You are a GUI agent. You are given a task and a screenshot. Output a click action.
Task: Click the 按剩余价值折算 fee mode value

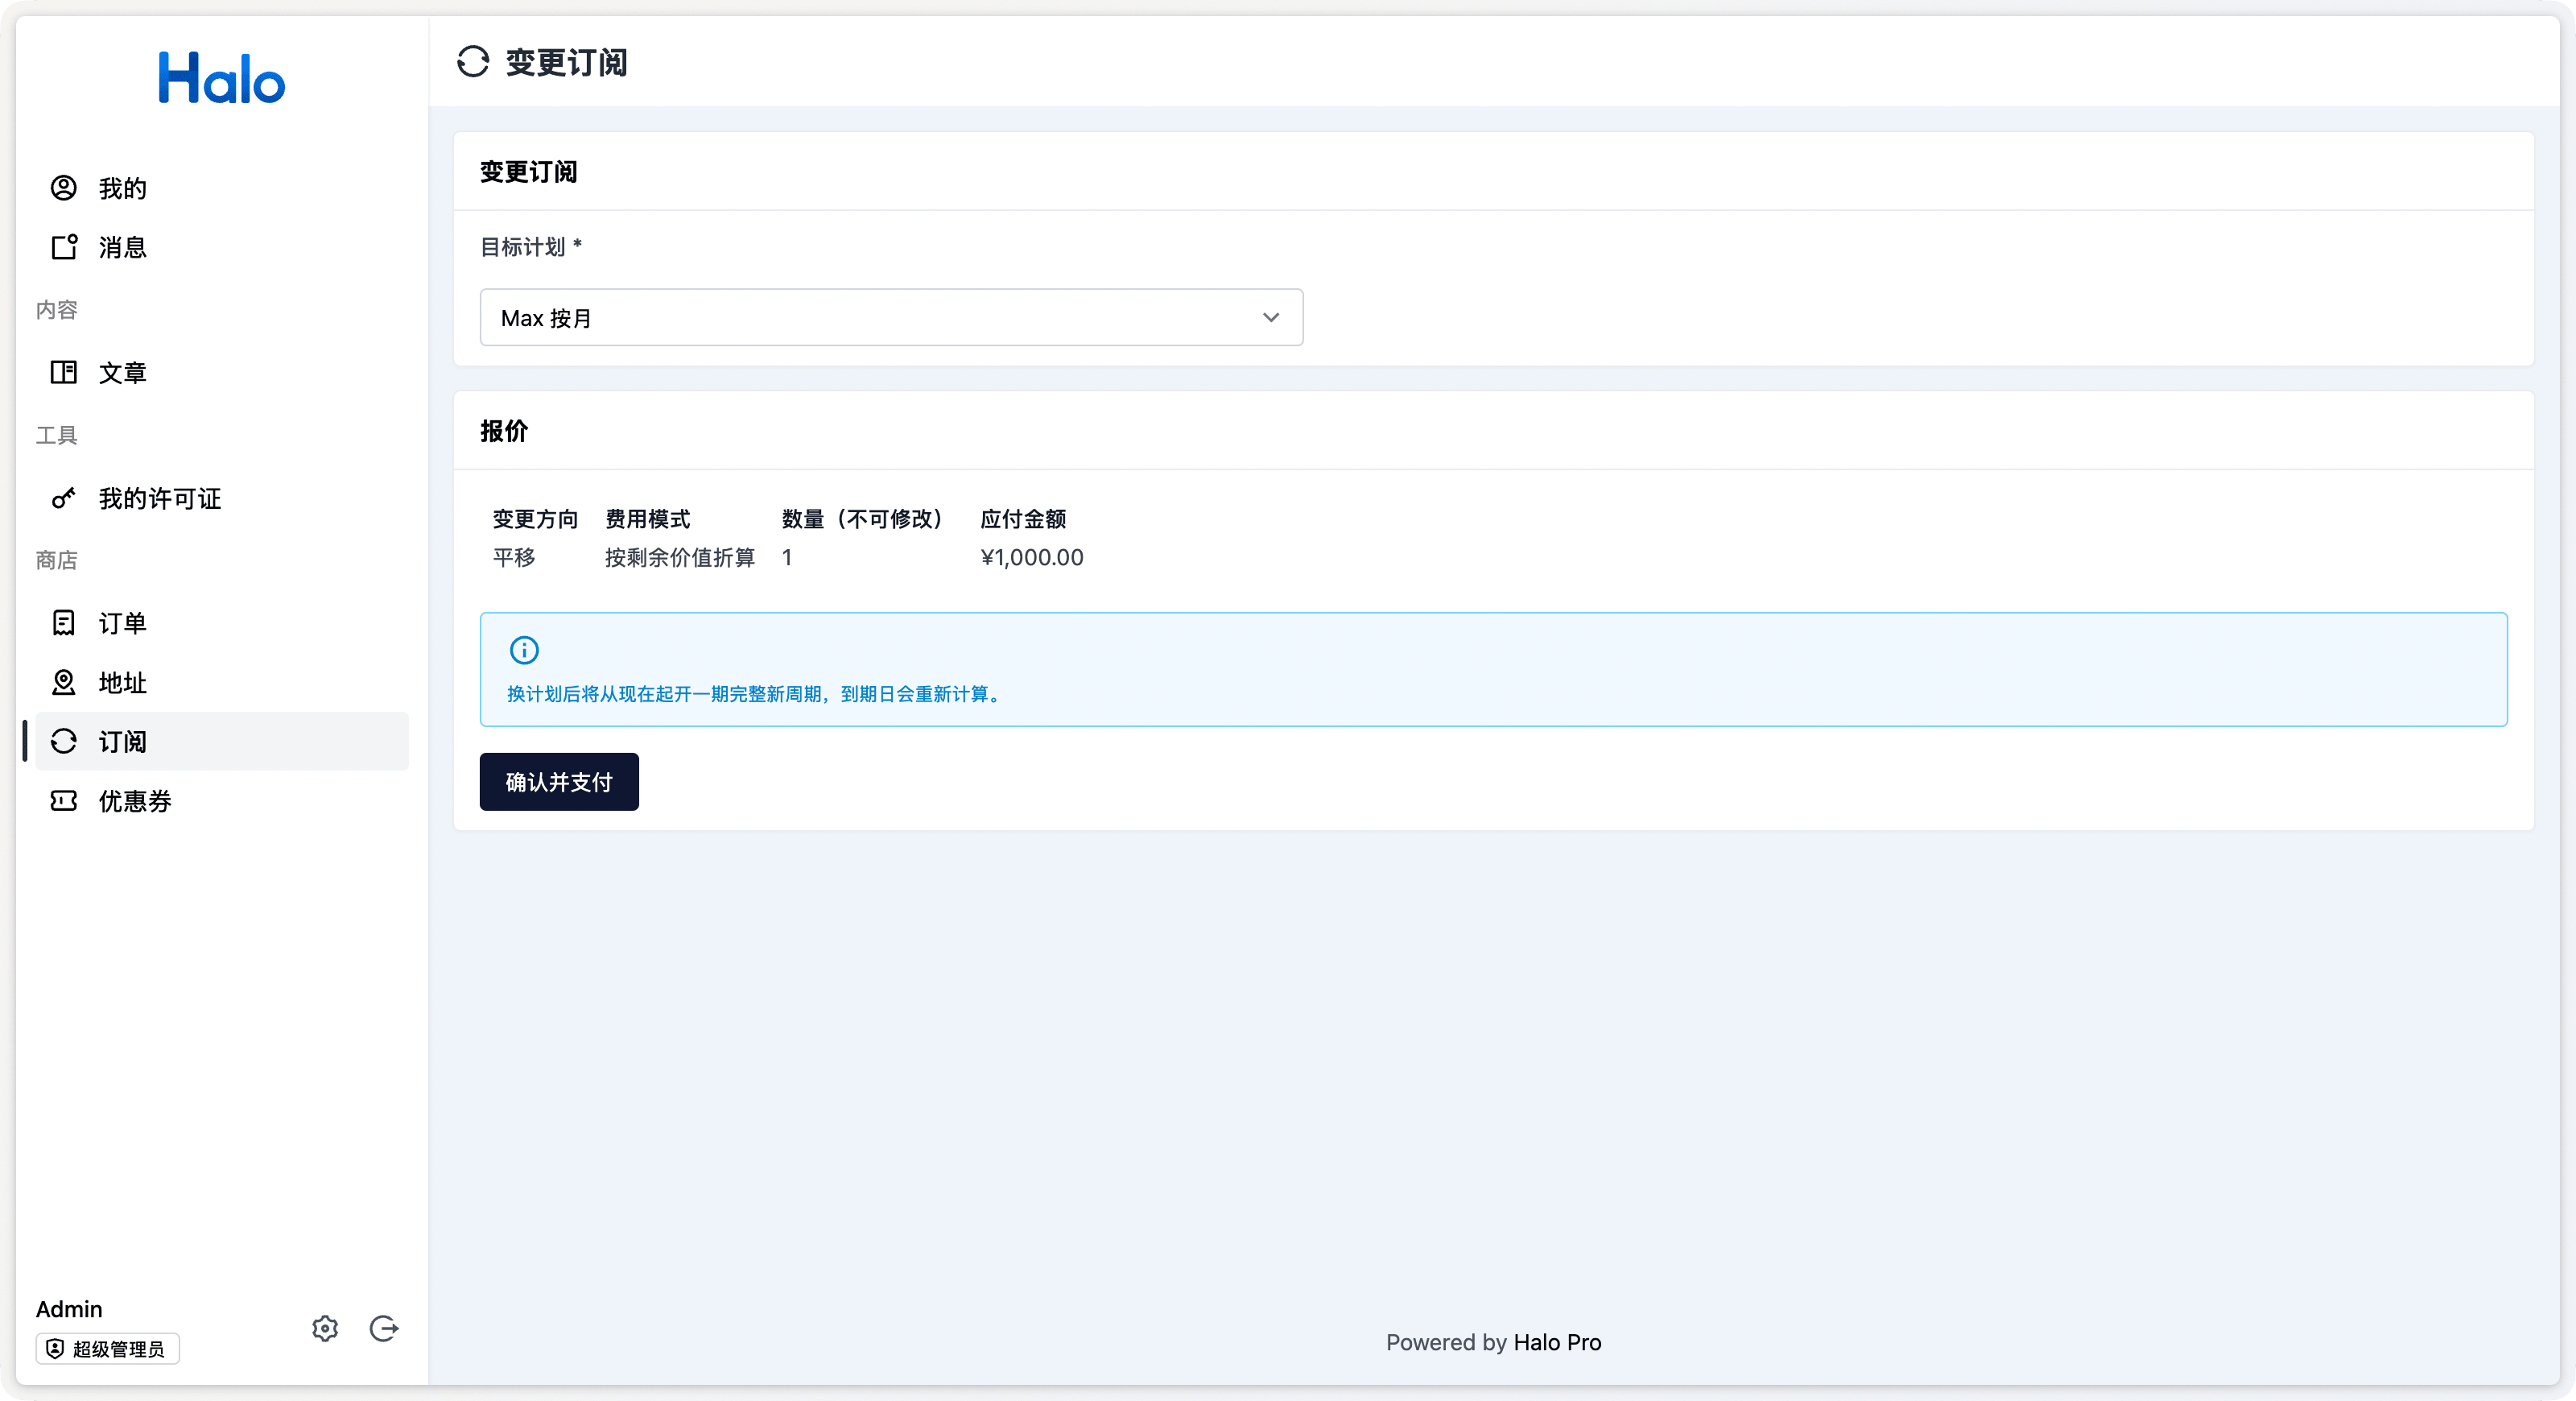[680, 557]
